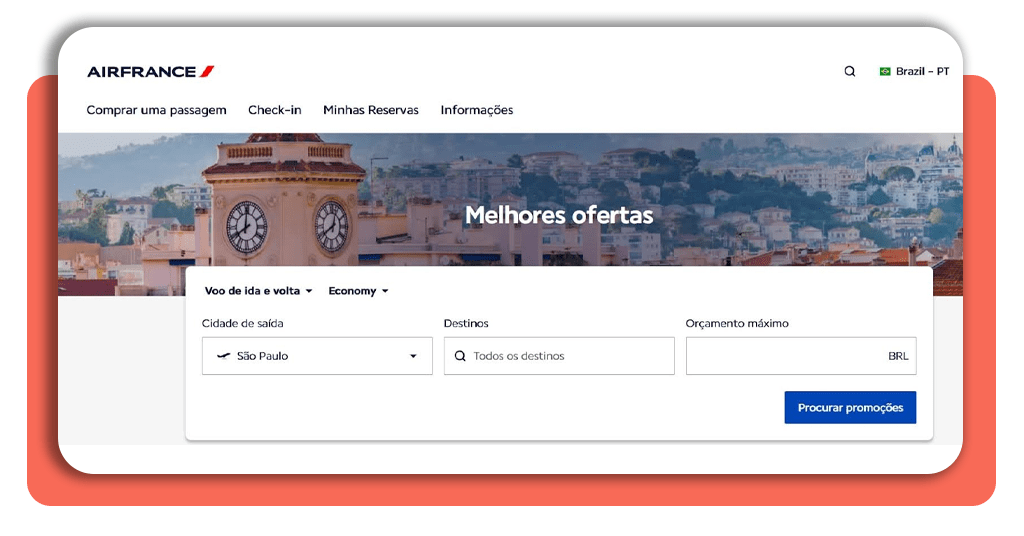Open the Cidade de saída São Paulo dropdown
Screen dimensions: 1024x536
point(317,356)
